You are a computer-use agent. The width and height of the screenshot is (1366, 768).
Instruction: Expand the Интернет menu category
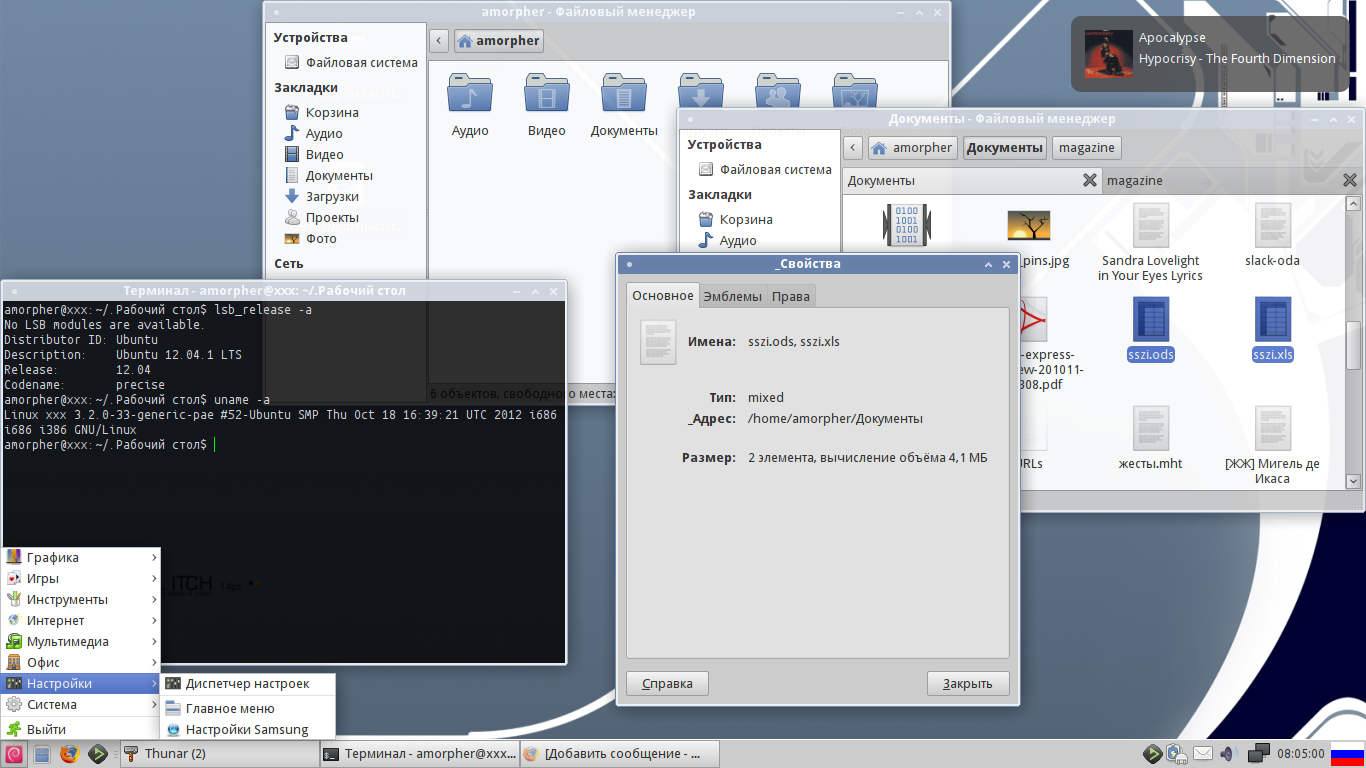(81, 620)
